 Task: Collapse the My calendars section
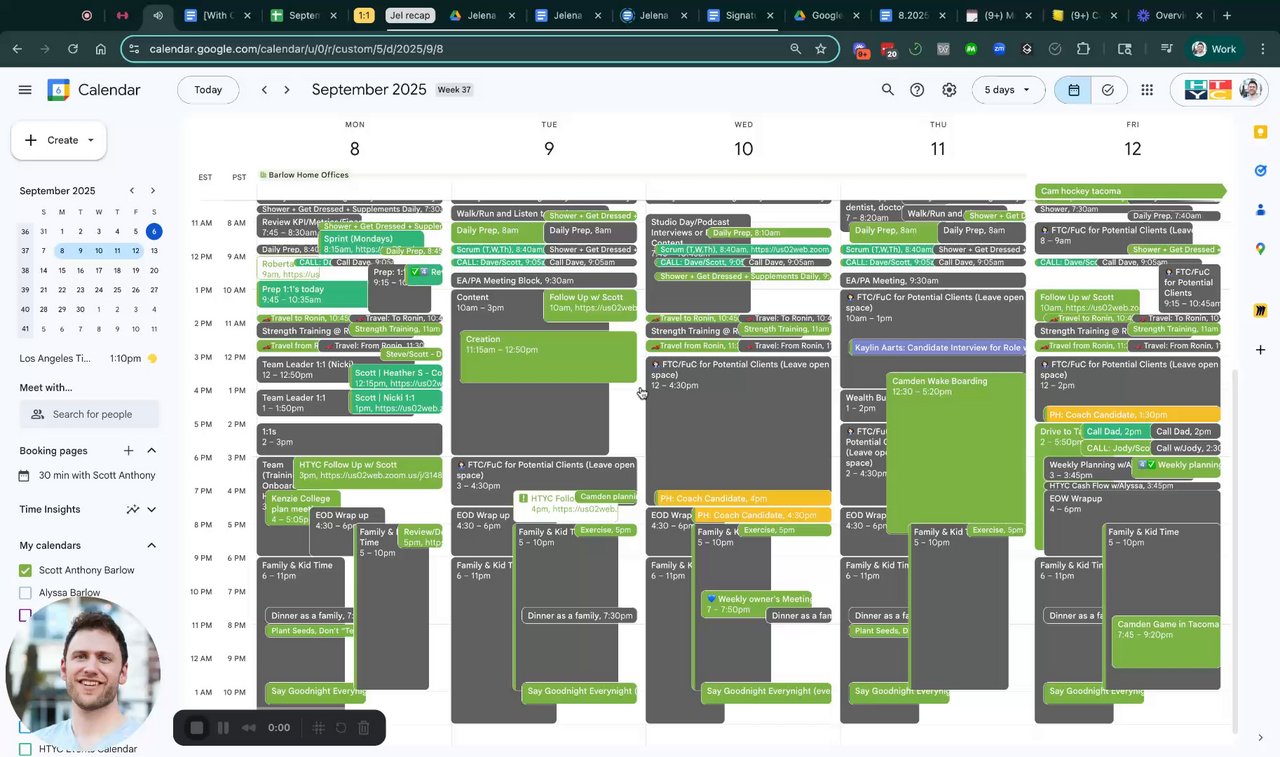coord(152,545)
